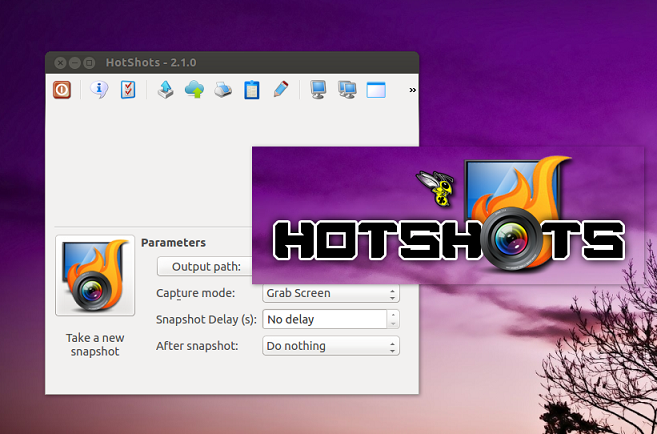Click the After snapshot label
The image size is (657, 434).
click(197, 346)
